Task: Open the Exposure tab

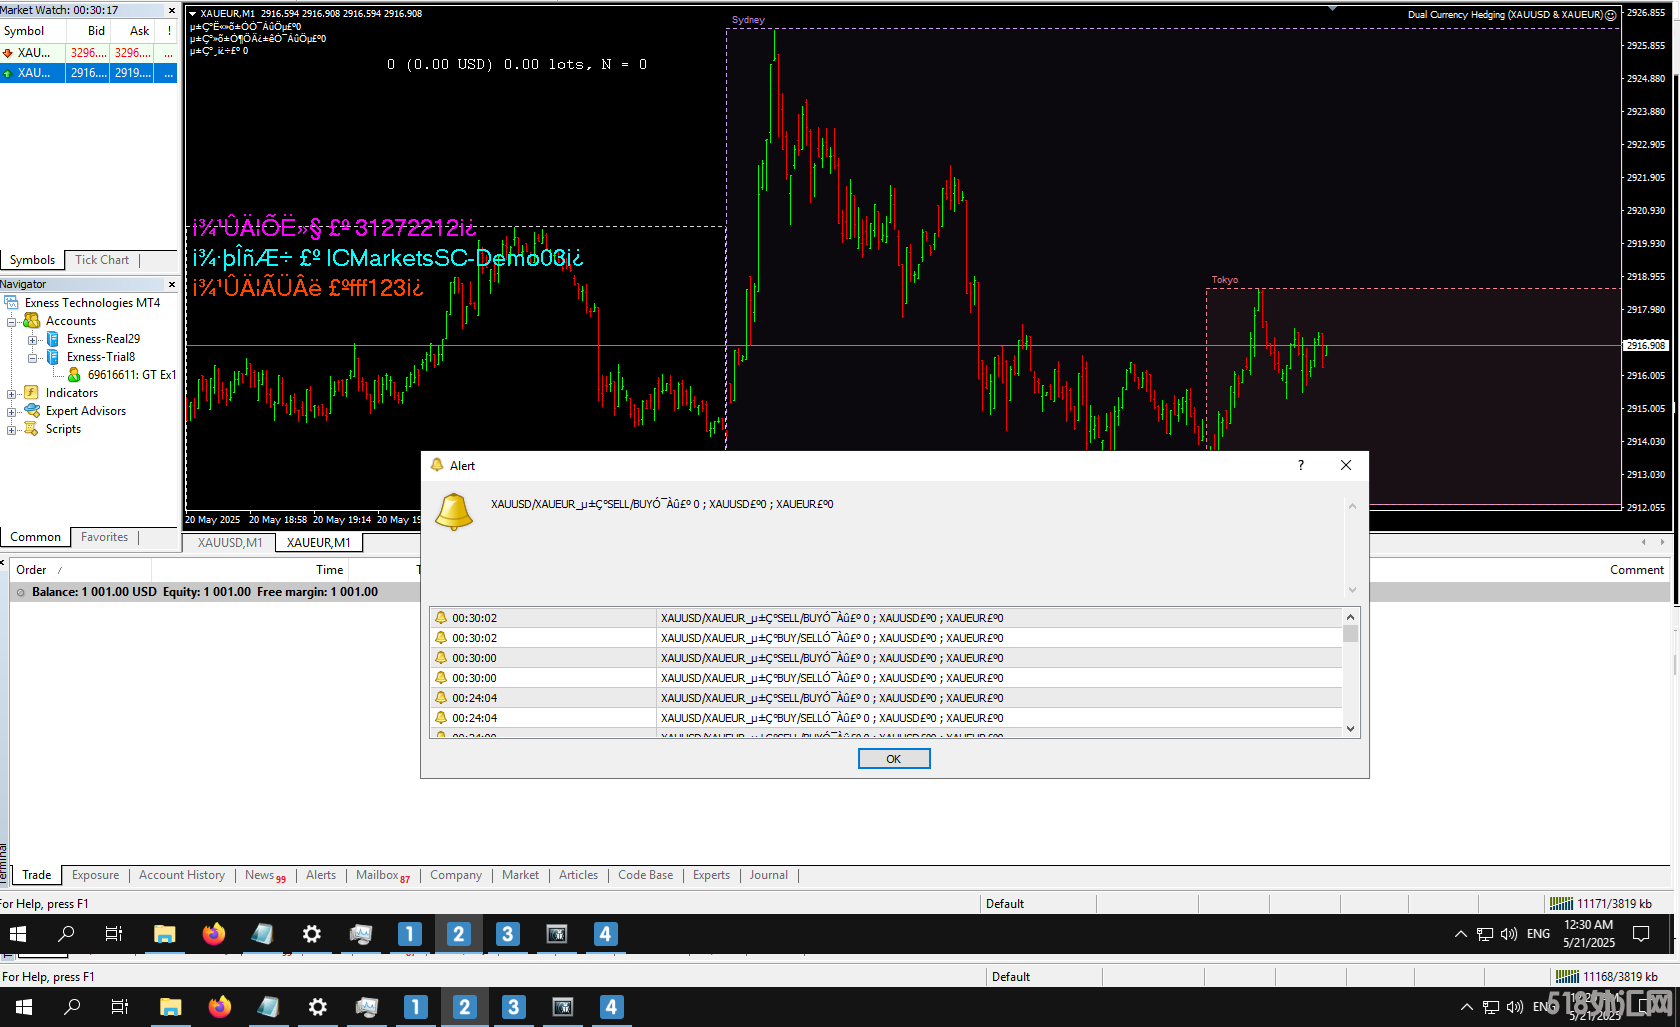Action: pos(95,875)
